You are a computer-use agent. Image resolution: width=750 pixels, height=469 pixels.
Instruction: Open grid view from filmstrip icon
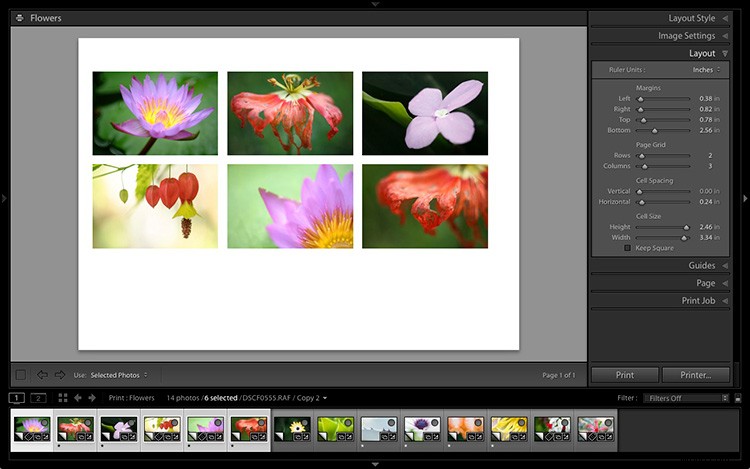[x=63, y=398]
